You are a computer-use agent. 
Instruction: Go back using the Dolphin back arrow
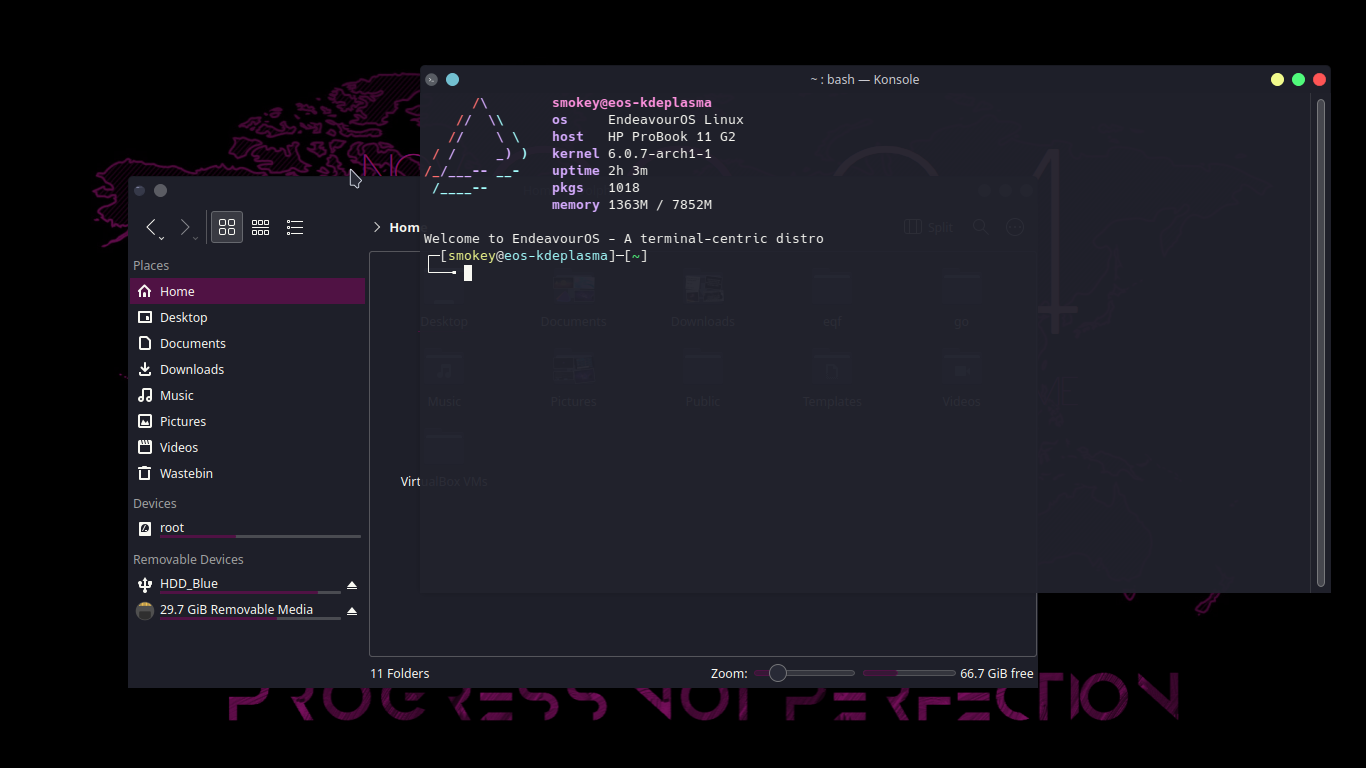click(151, 228)
